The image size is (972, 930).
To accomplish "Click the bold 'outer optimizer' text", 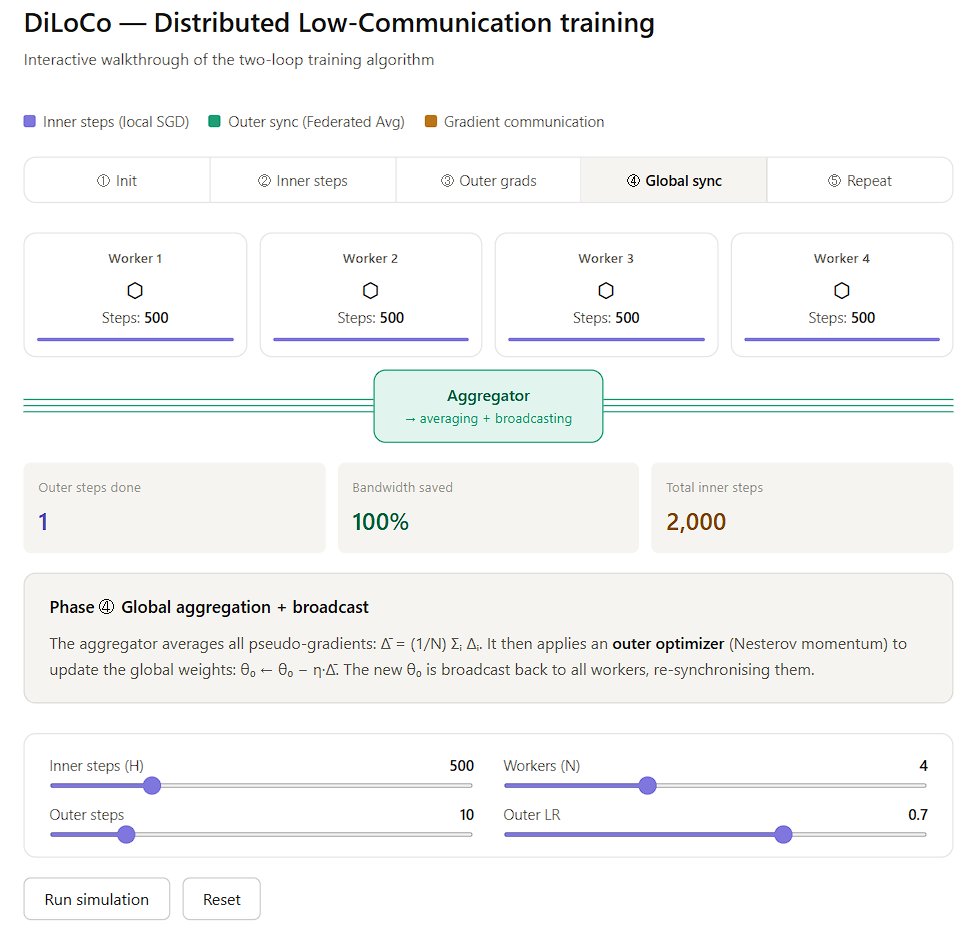I will (668, 644).
